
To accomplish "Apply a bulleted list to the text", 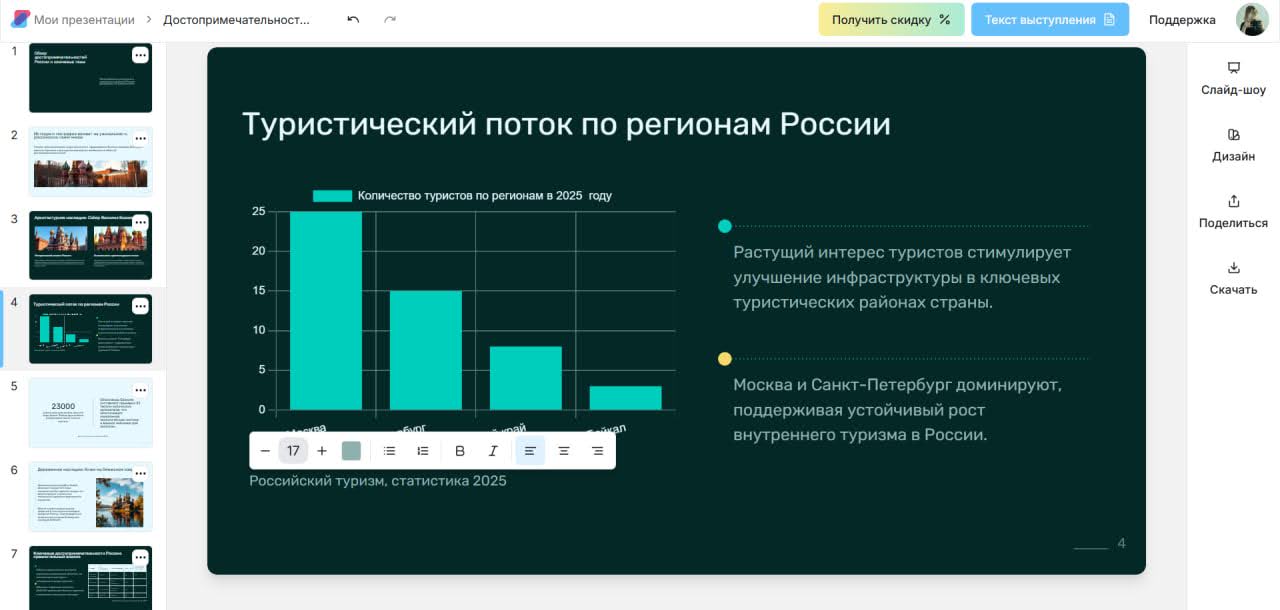I will pos(389,450).
